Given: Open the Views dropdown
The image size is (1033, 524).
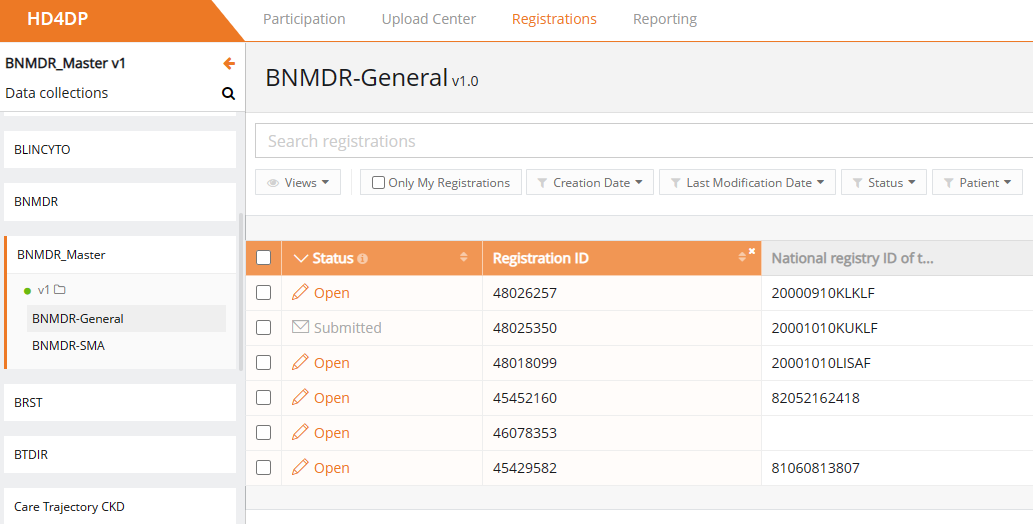Looking at the screenshot, I should pyautogui.click(x=299, y=183).
